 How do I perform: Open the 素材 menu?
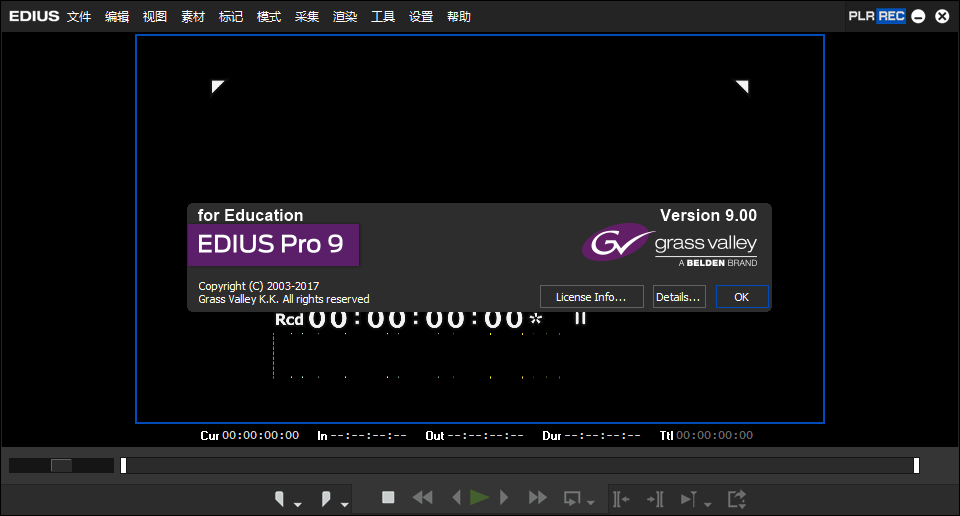click(193, 17)
